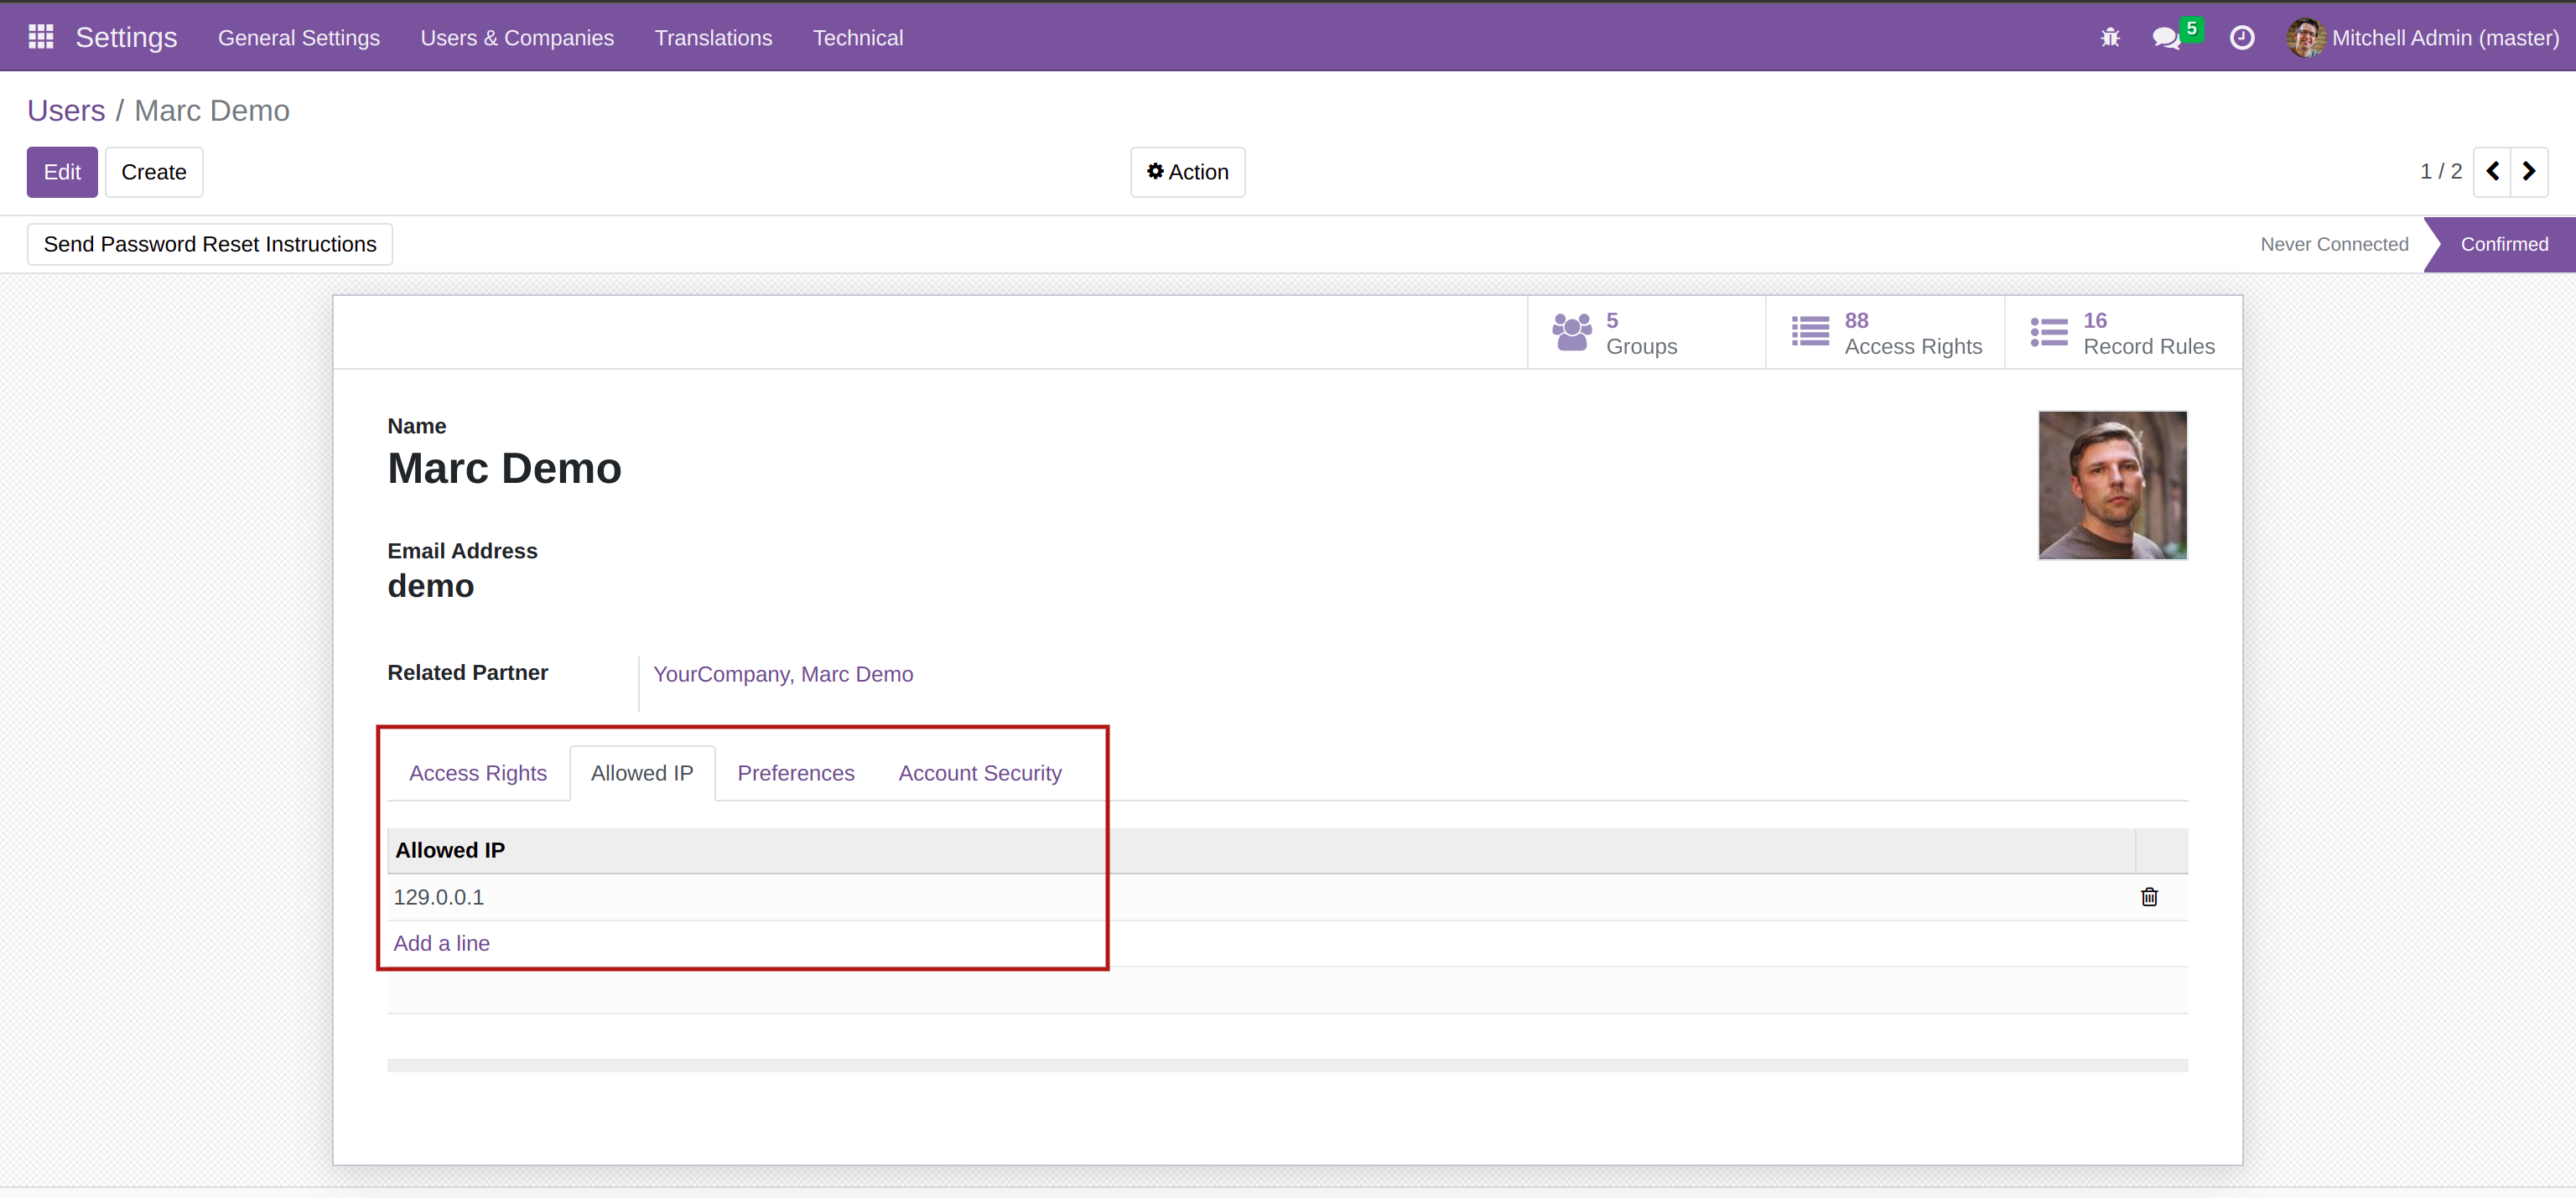Viewport: 2576px width, 1198px height.
Task: Open the 88 Access Rights stat button
Action: 1884,333
